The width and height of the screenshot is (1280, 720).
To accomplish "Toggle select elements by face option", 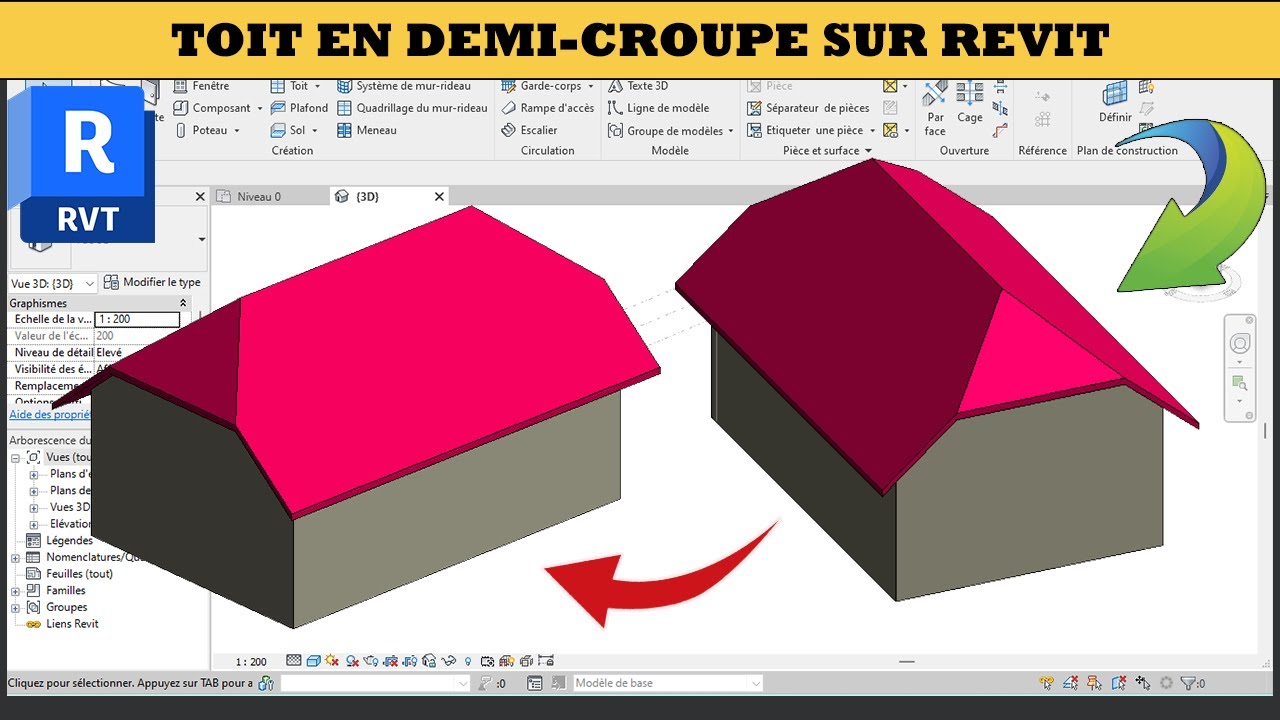I will point(1119,684).
